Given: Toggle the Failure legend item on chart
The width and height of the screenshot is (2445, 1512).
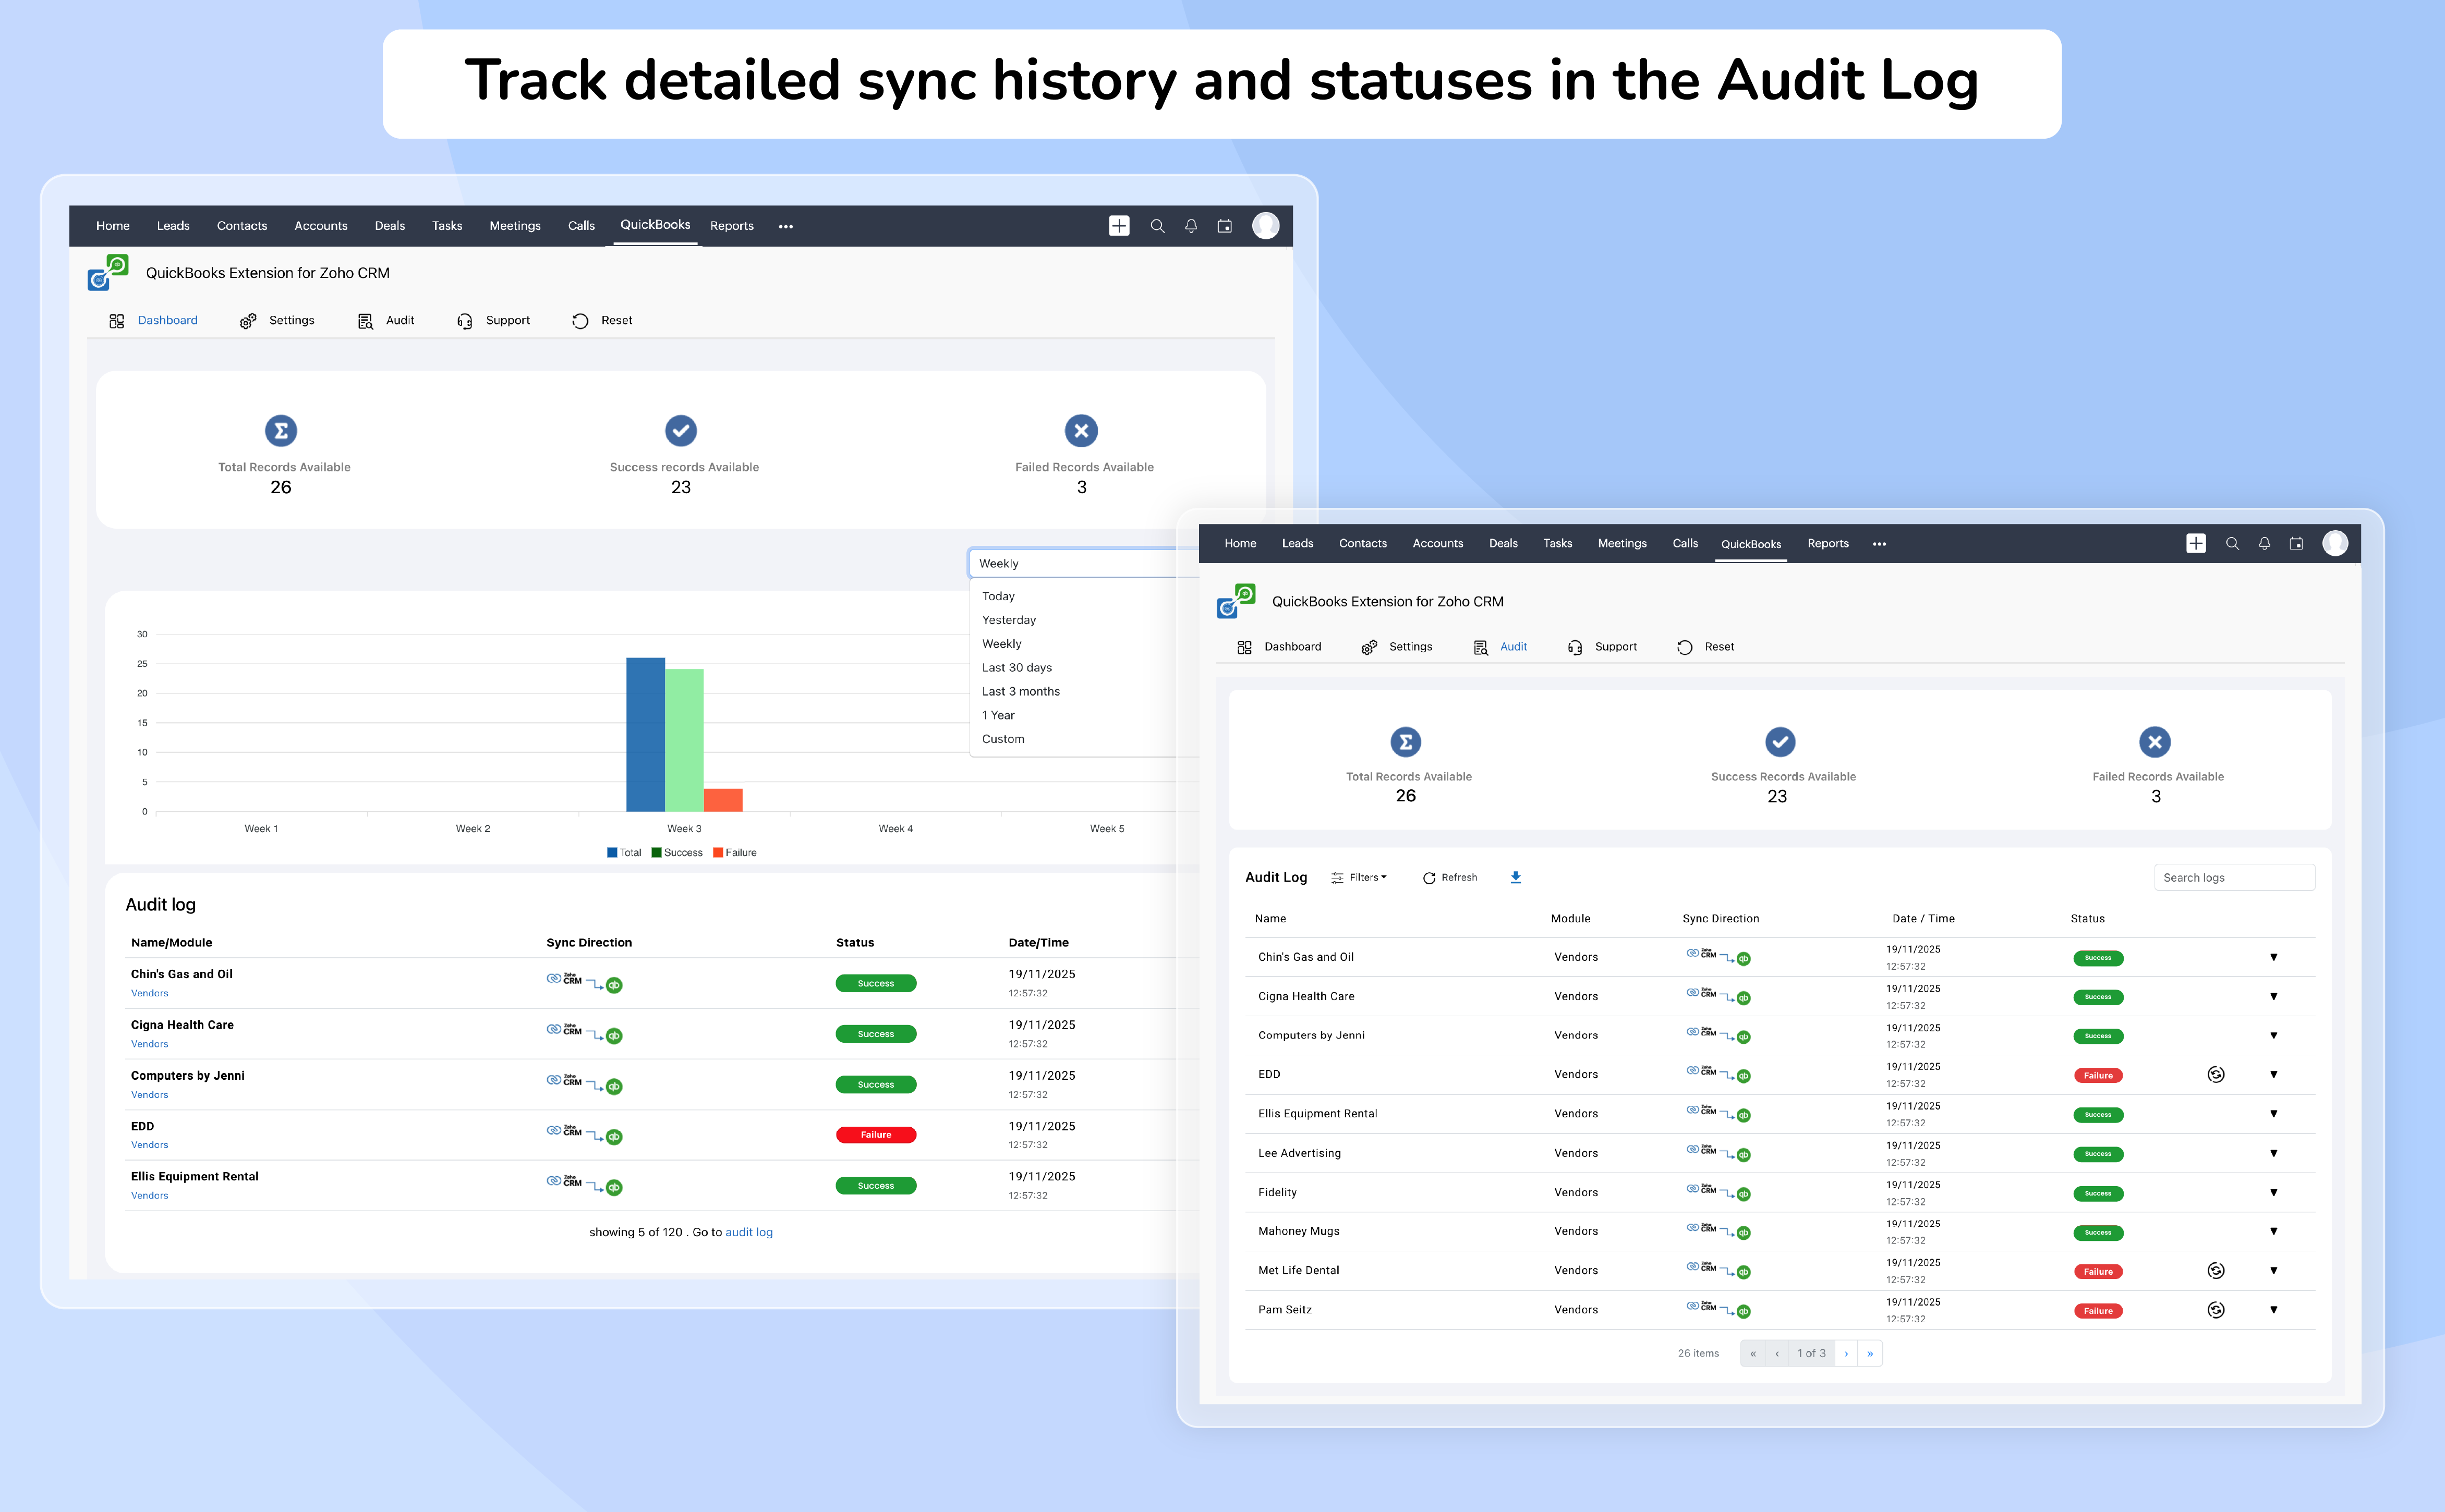Looking at the screenshot, I should [x=735, y=853].
